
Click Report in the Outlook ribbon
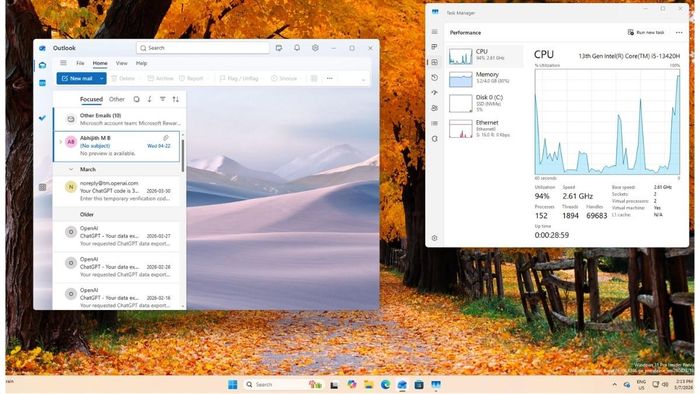[191, 78]
